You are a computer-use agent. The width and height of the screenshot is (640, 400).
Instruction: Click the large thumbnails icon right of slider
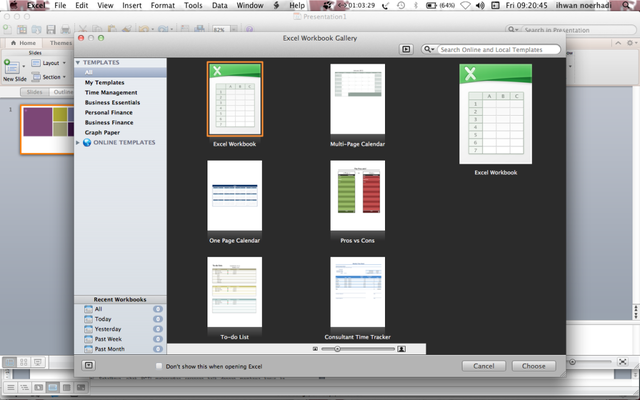click(402, 349)
